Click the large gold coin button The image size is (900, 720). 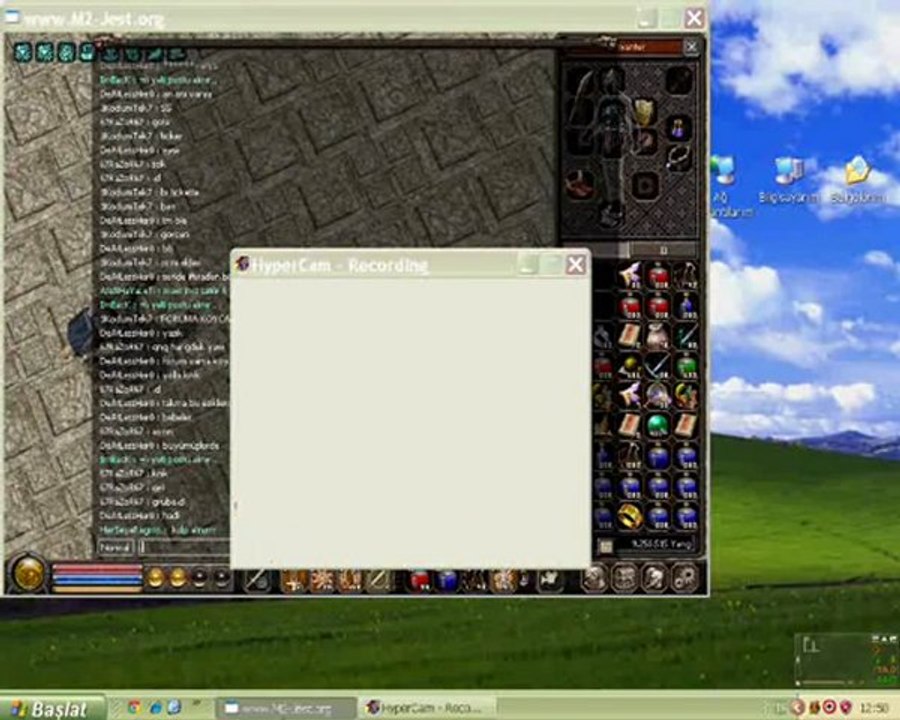pos(28,574)
